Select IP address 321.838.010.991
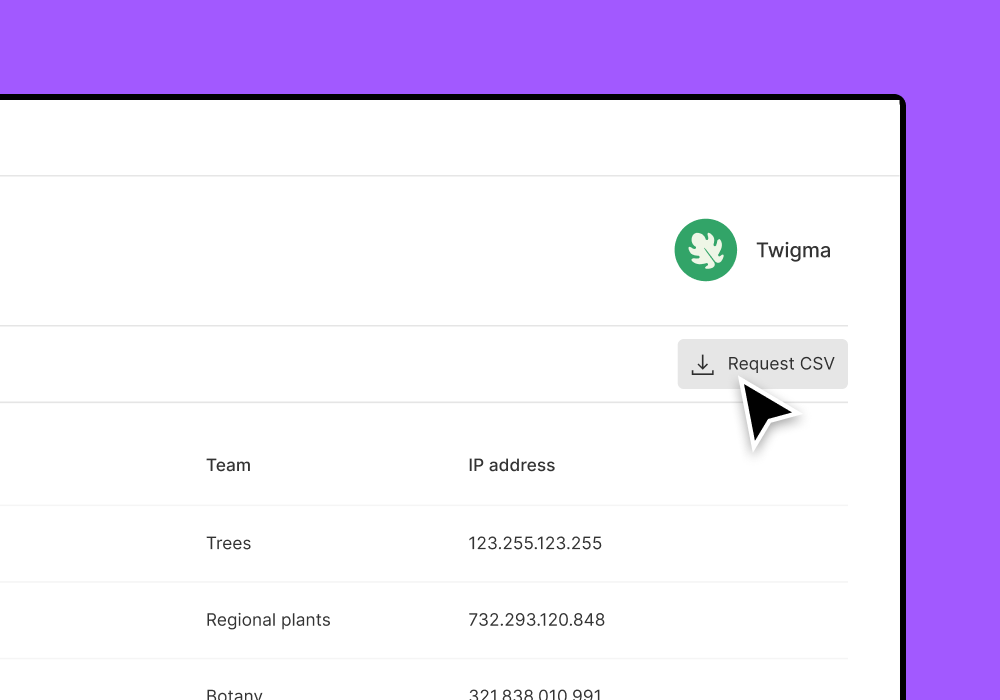The height and width of the screenshot is (700, 1000). click(x=535, y=694)
